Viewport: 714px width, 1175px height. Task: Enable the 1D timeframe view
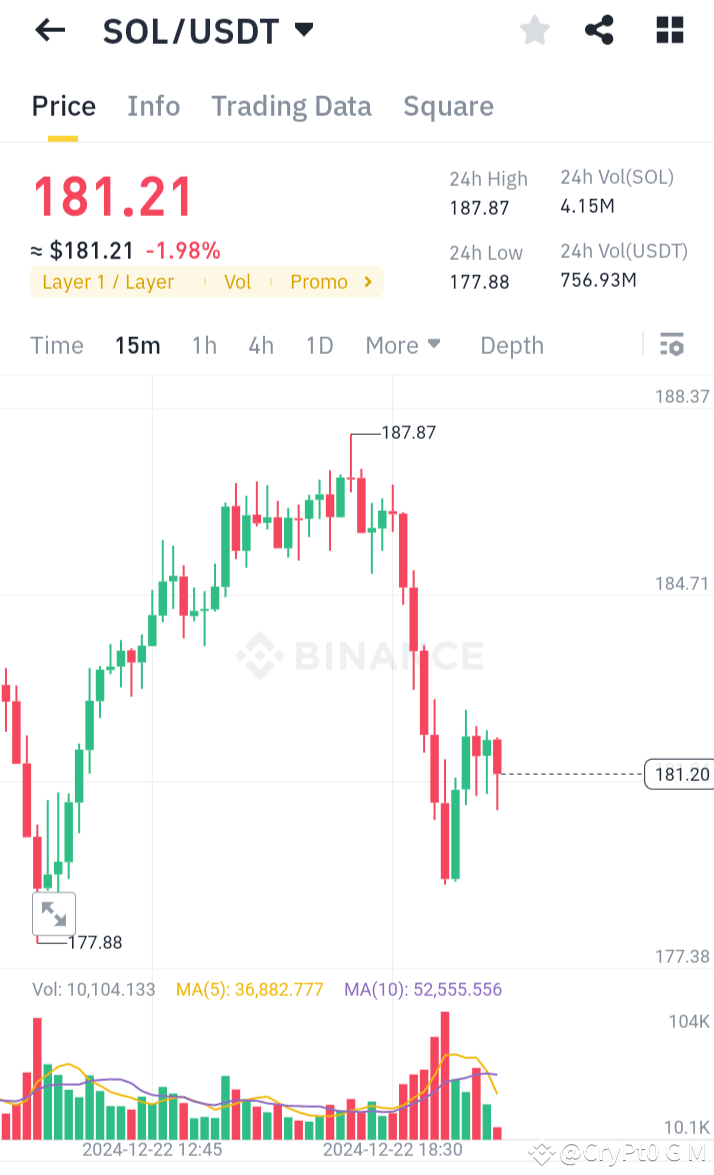(319, 345)
